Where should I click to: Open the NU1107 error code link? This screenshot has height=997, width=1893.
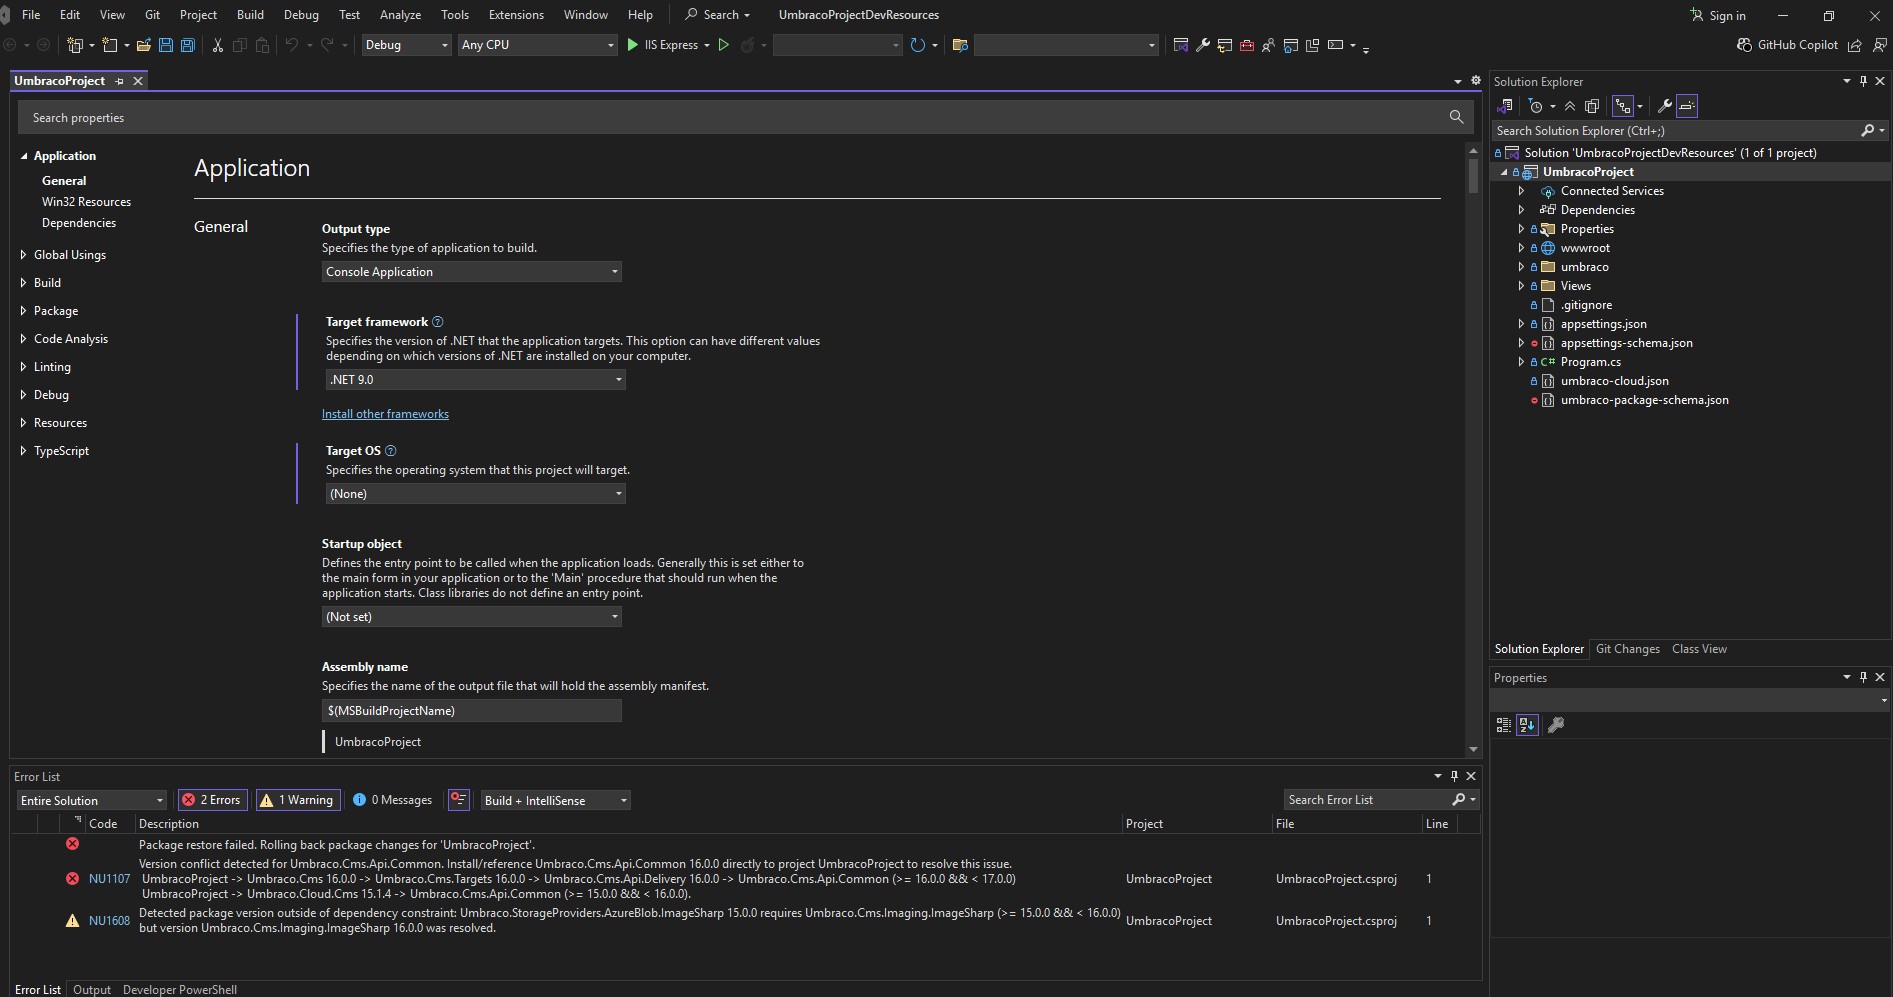109,879
